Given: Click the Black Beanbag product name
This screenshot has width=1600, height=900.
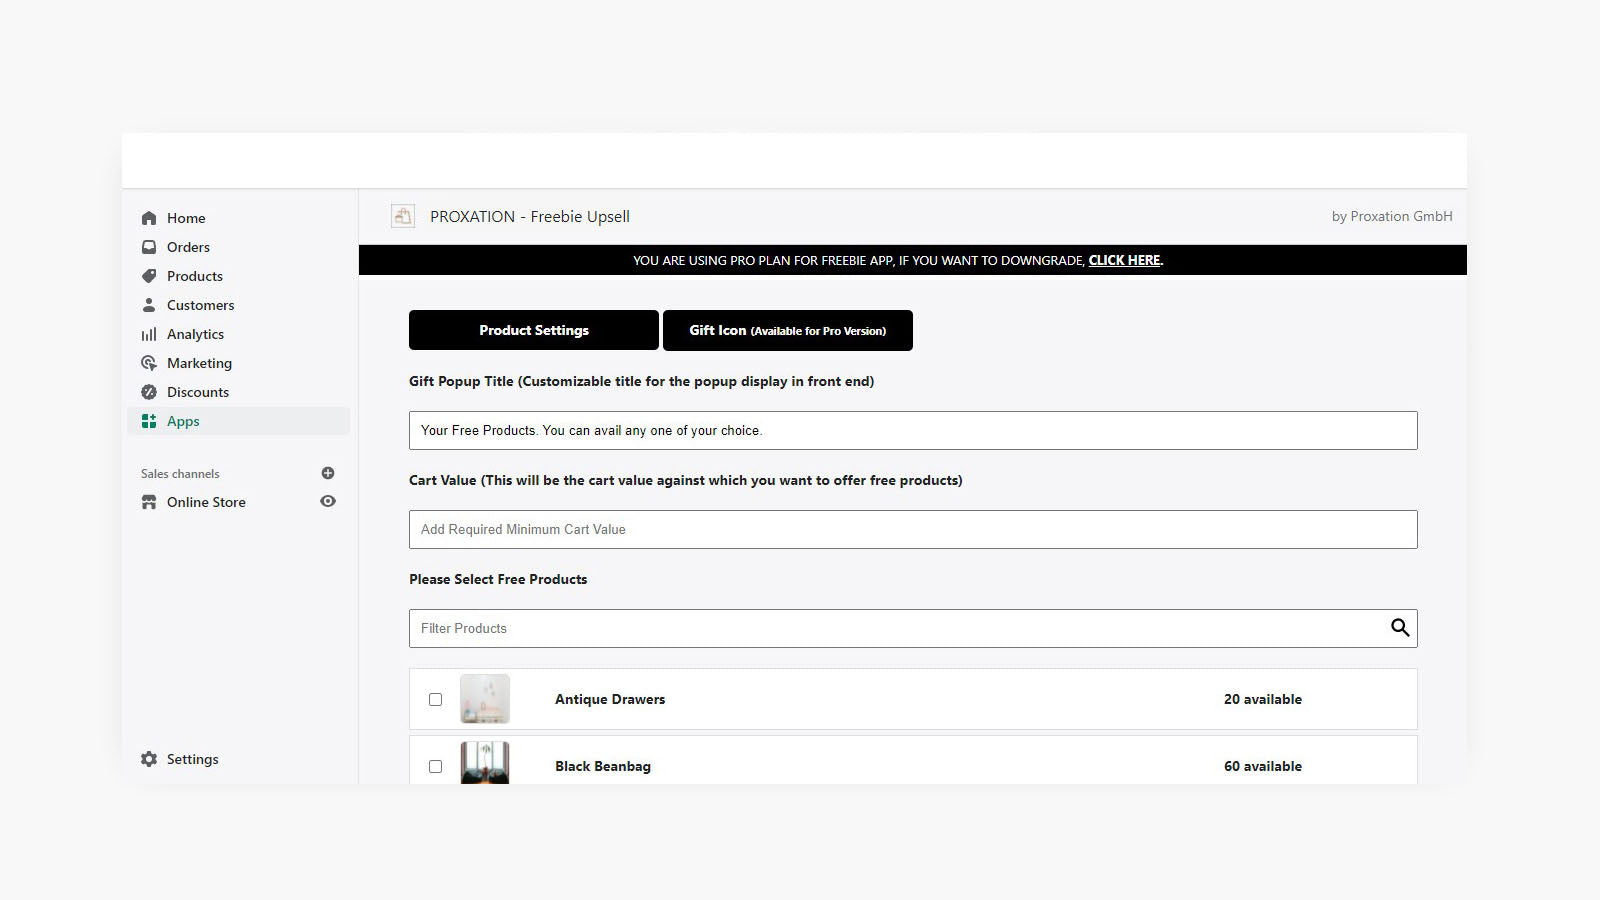Looking at the screenshot, I should (603, 766).
